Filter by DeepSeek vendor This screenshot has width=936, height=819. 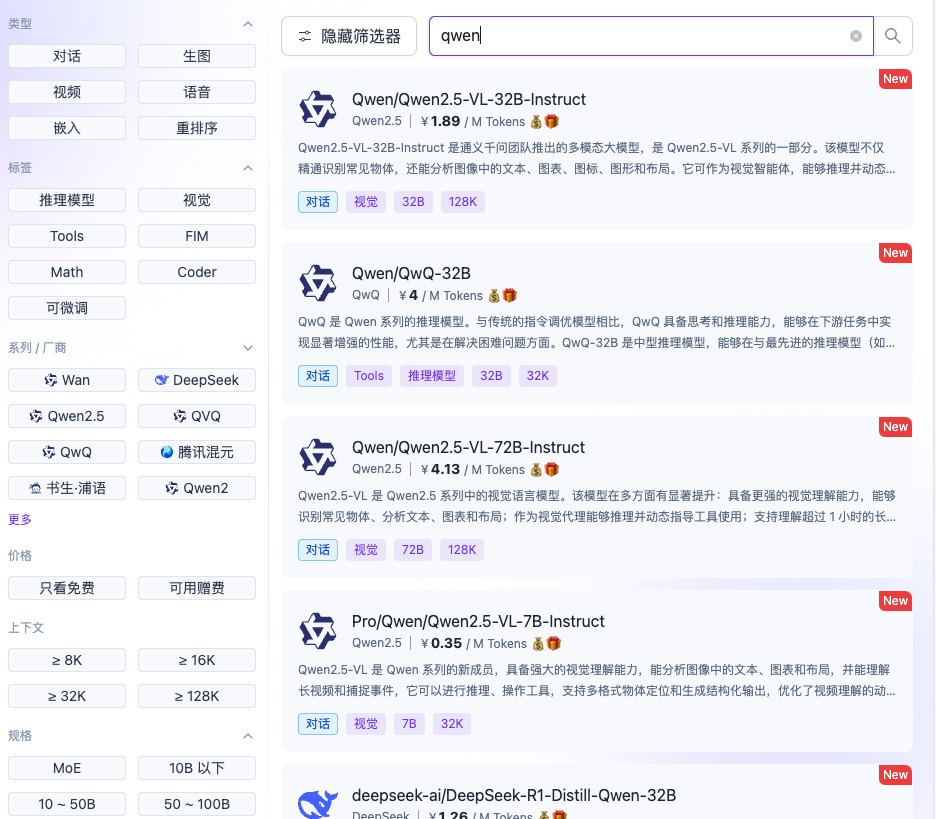point(197,380)
